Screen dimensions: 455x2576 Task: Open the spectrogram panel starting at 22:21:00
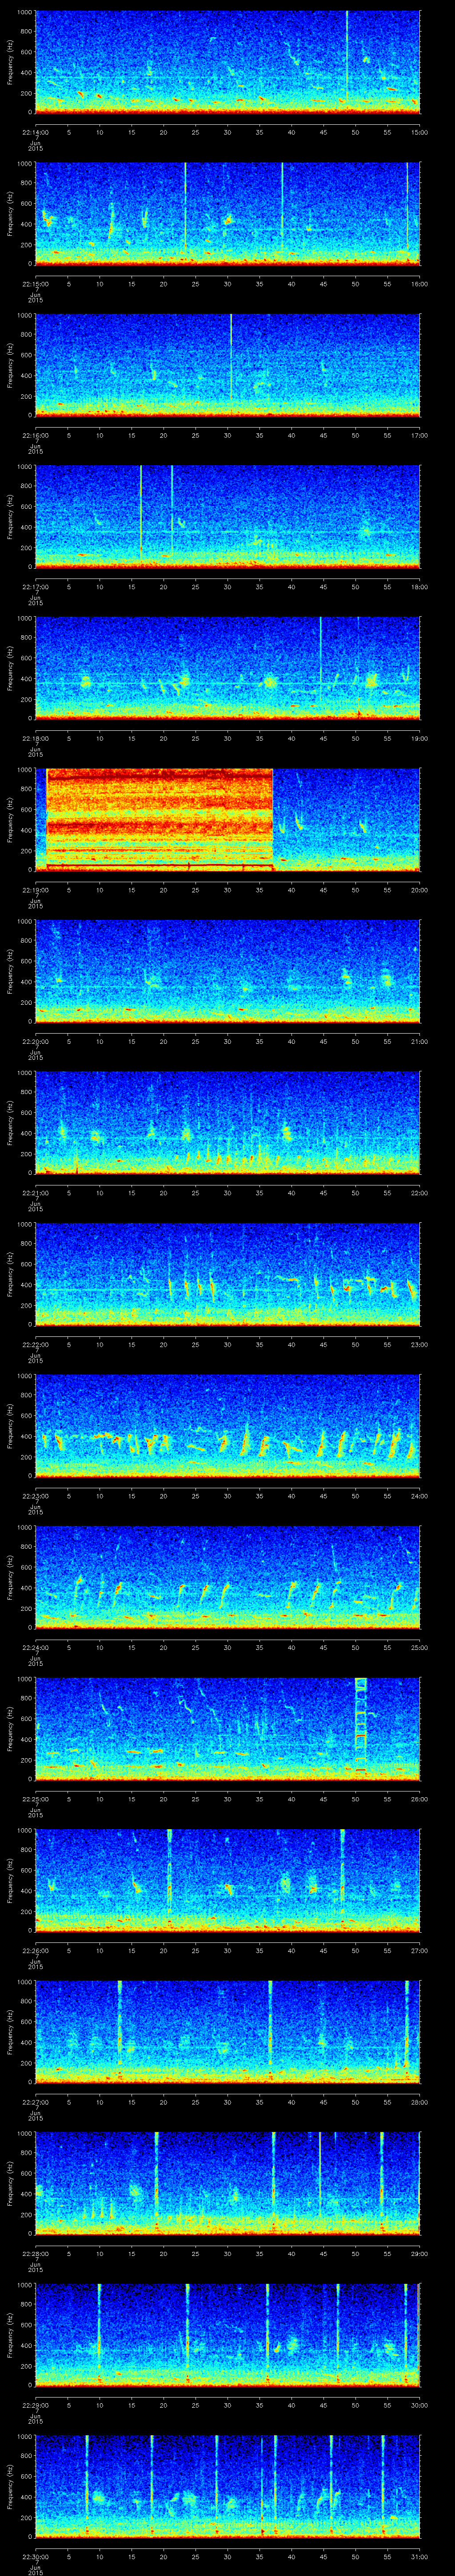[x=227, y=1122]
